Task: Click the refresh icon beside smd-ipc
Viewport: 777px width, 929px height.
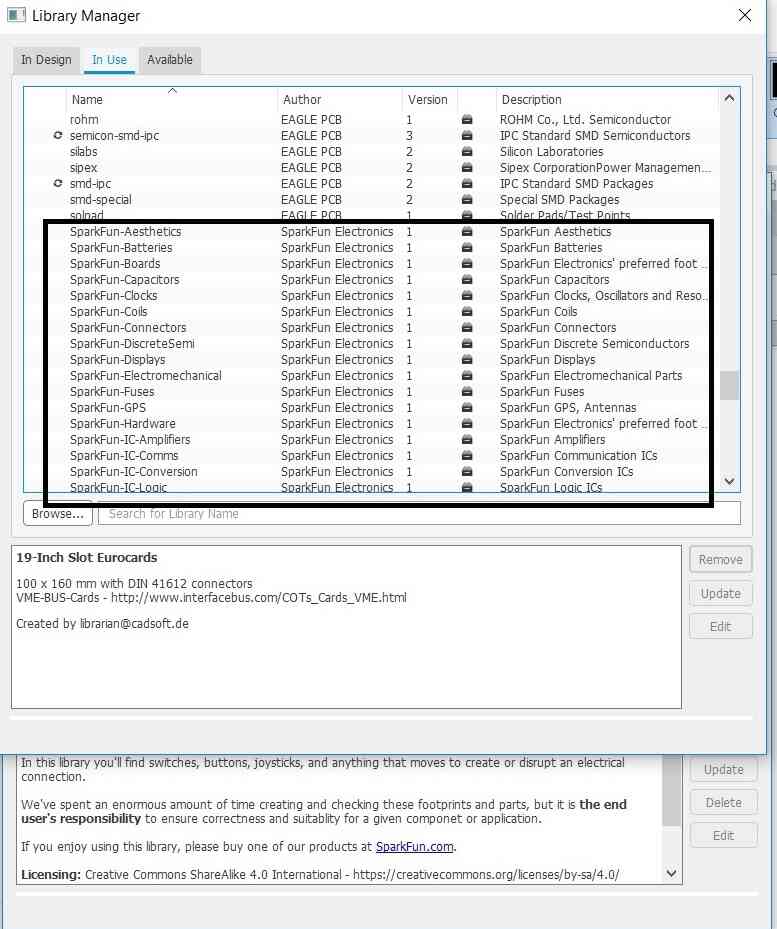Action: [x=57, y=183]
